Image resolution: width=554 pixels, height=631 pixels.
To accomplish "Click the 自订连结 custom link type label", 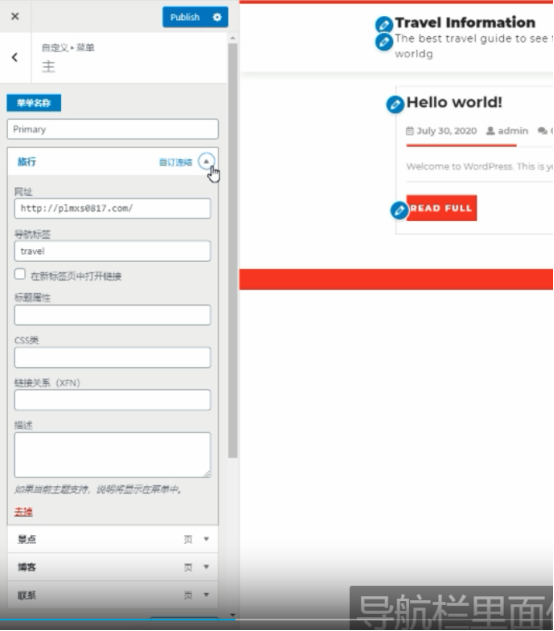I will point(176,162).
